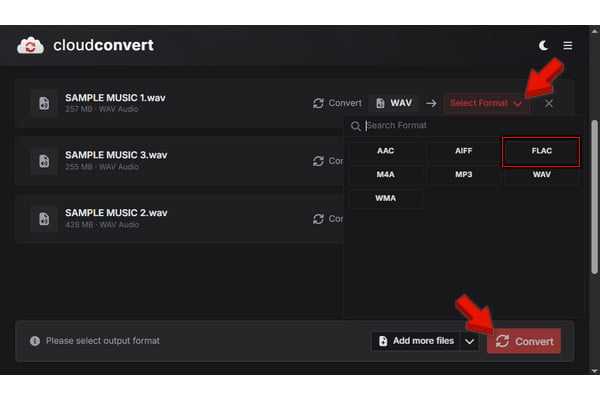Choose the WMA format option
Viewport: 600px width, 400px height.
pos(386,198)
